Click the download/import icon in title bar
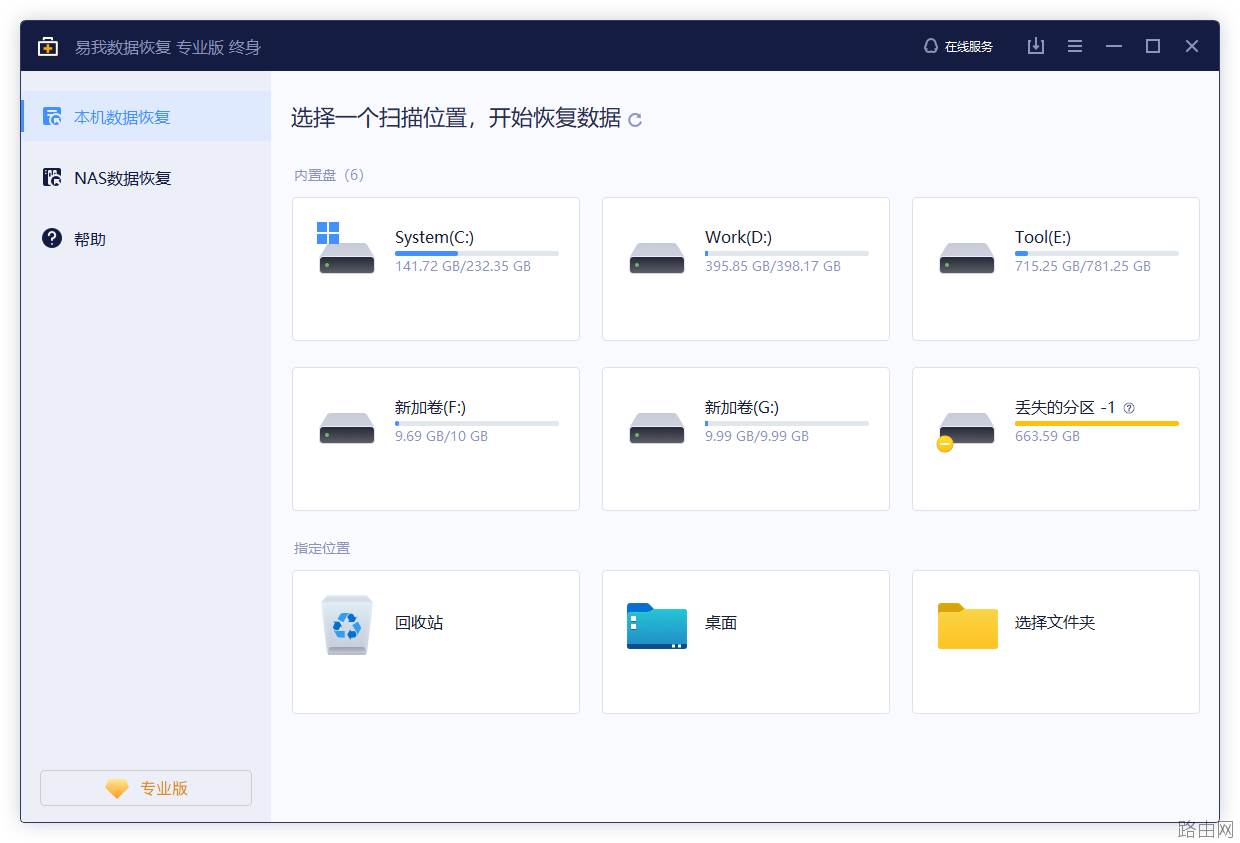The image size is (1240, 843). click(x=1036, y=46)
